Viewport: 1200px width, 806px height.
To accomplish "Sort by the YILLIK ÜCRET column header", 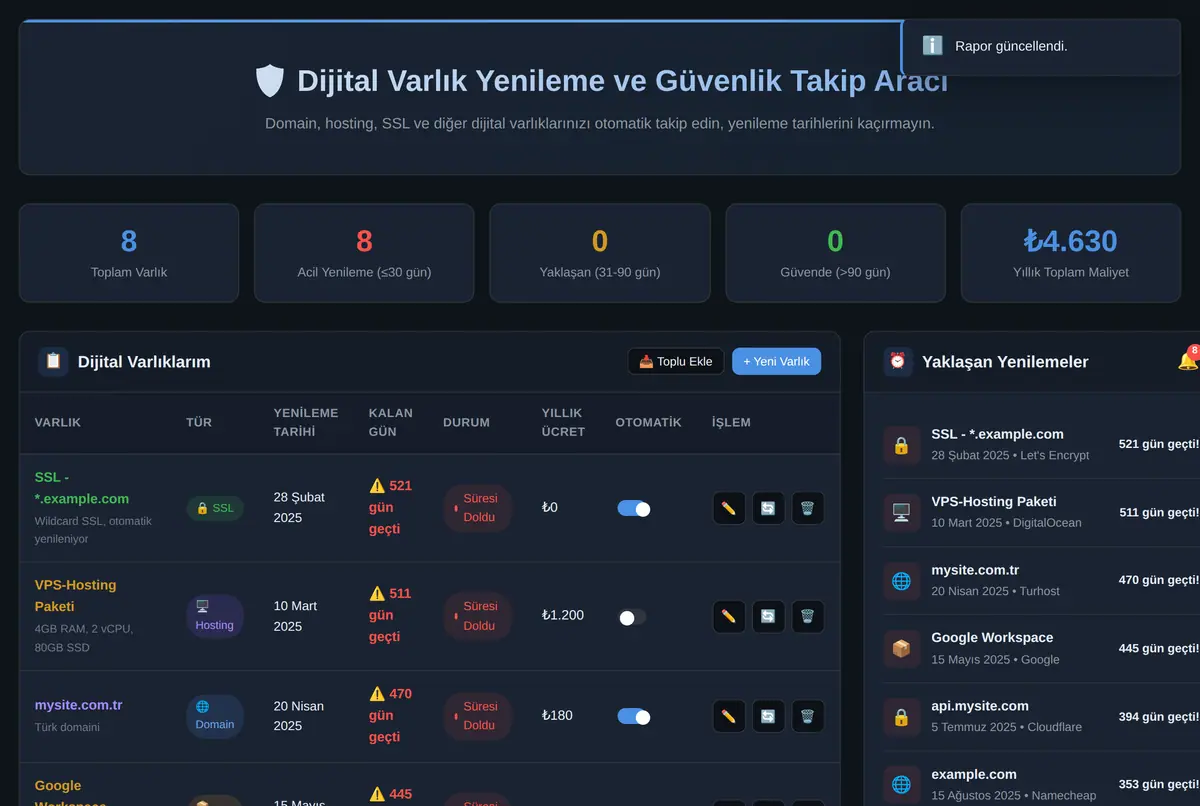I will pos(564,422).
